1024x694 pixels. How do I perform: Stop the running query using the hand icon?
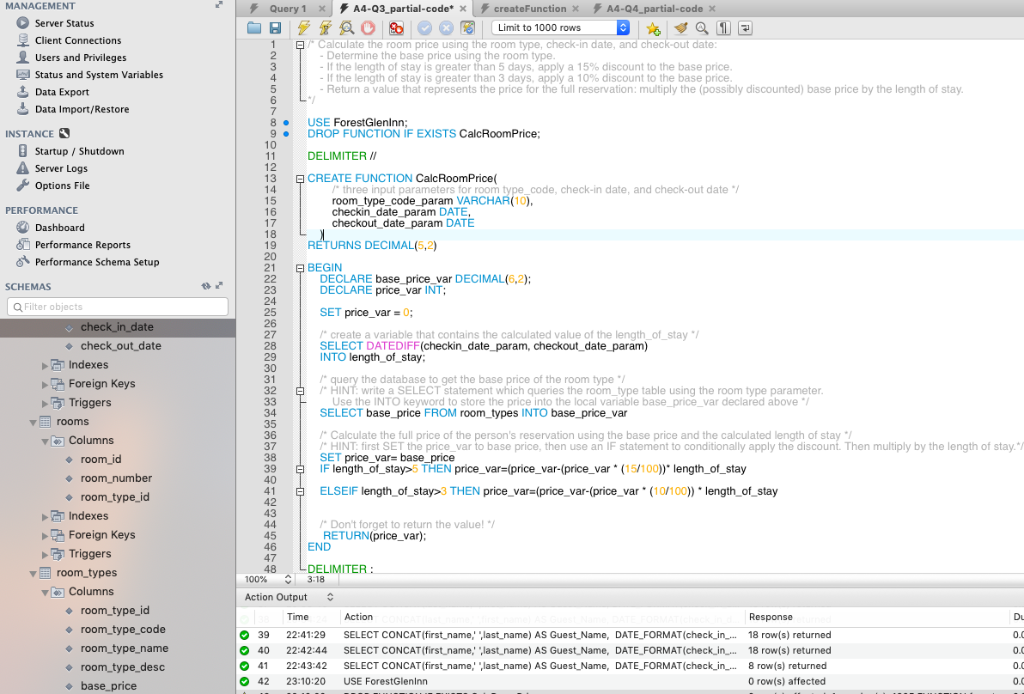tap(370, 28)
